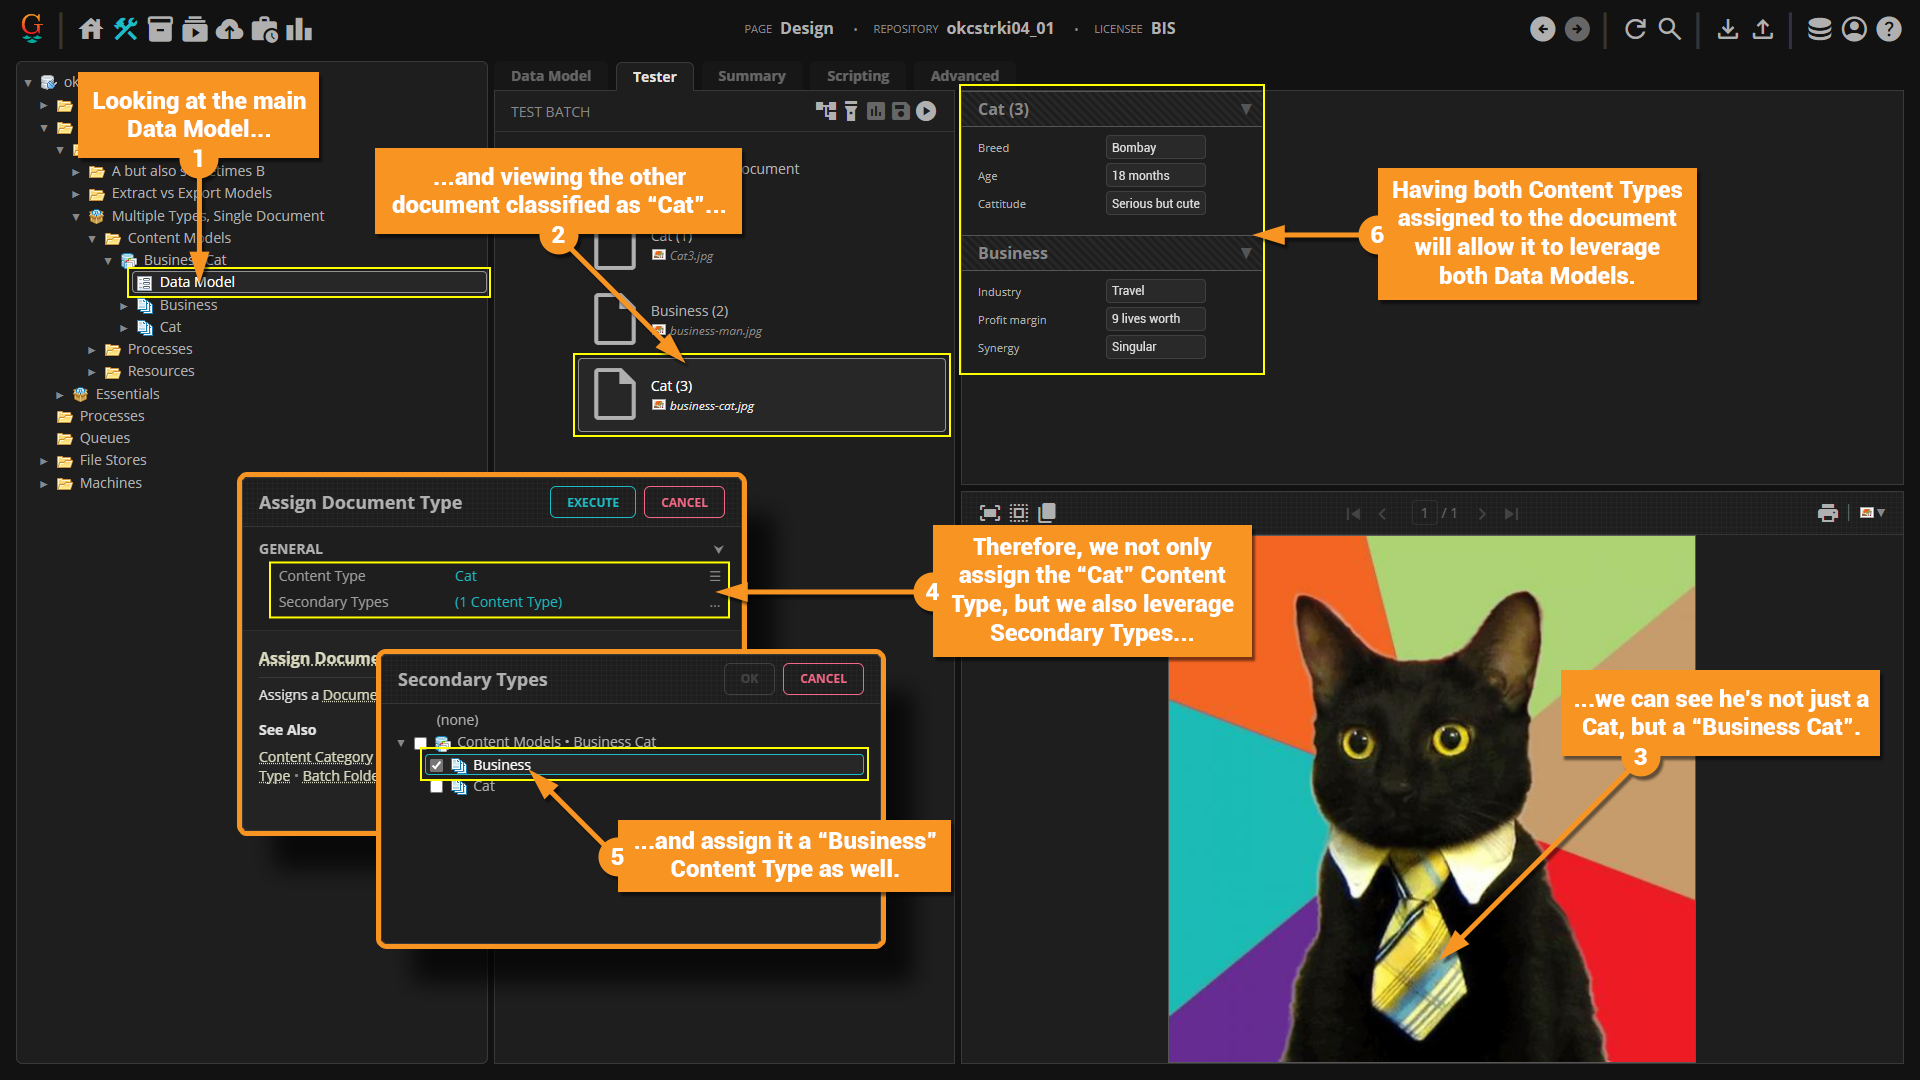
Task: Click the print icon above document viewer
Action: [x=1828, y=513]
